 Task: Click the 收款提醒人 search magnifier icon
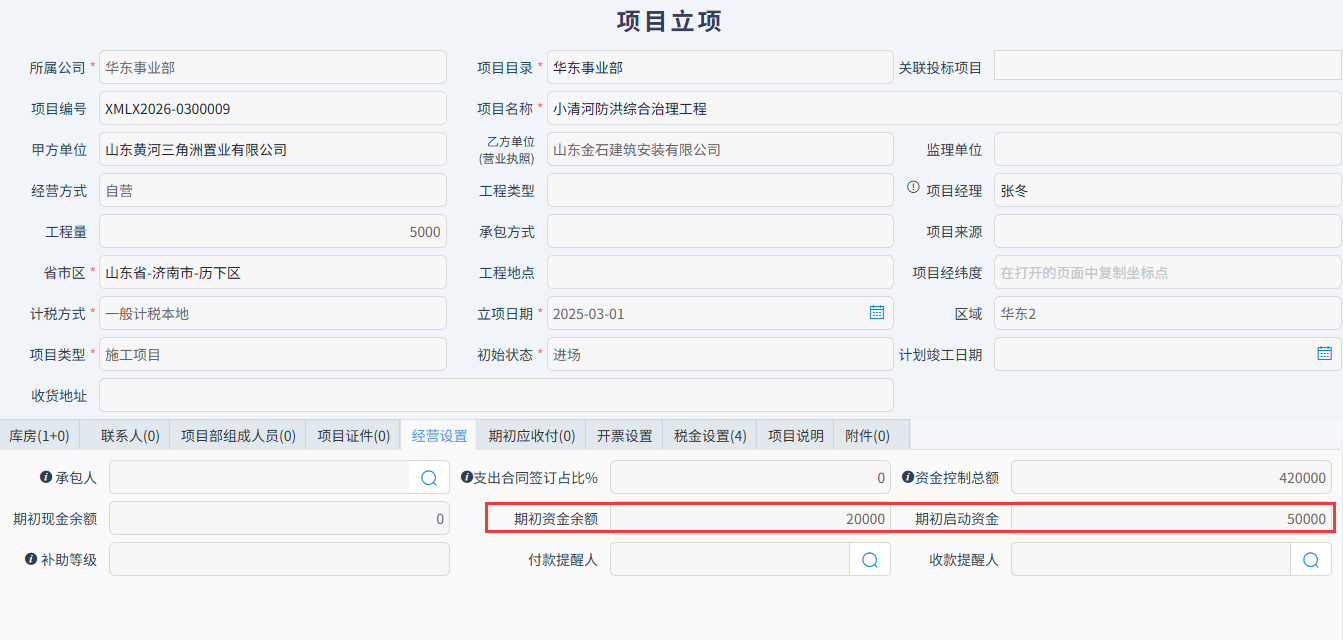[1311, 560]
